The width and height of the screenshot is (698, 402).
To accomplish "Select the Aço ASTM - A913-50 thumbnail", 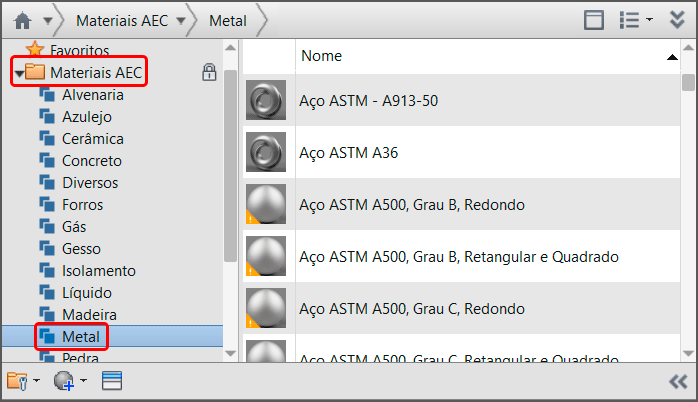I will coord(265,100).
